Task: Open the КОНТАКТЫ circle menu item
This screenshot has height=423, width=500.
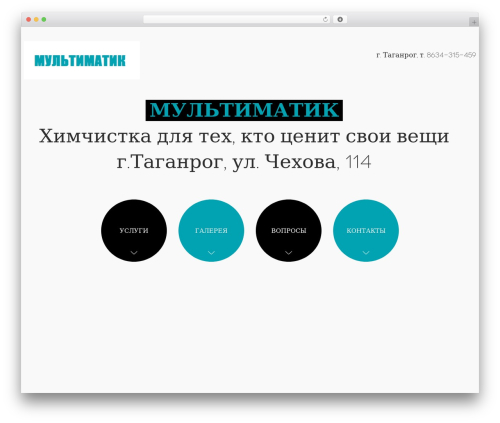Action: coord(366,231)
